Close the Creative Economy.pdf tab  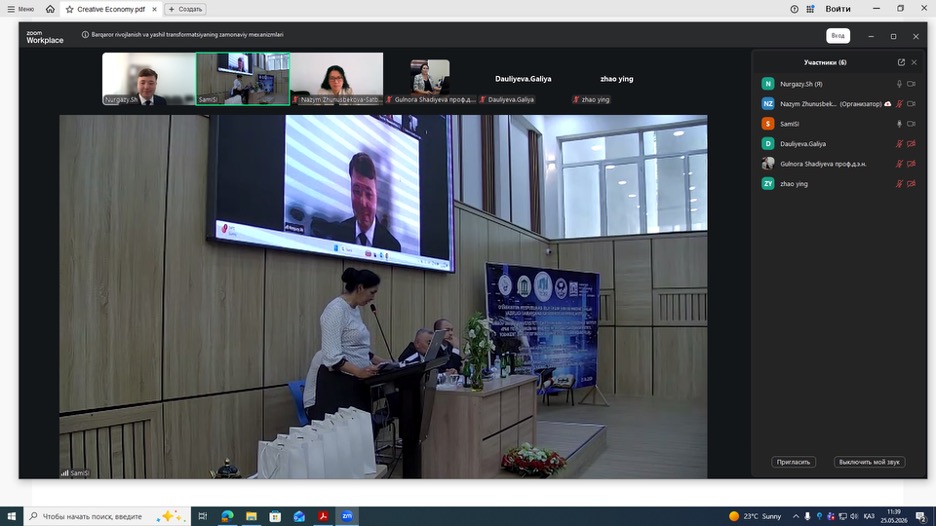[154, 9]
